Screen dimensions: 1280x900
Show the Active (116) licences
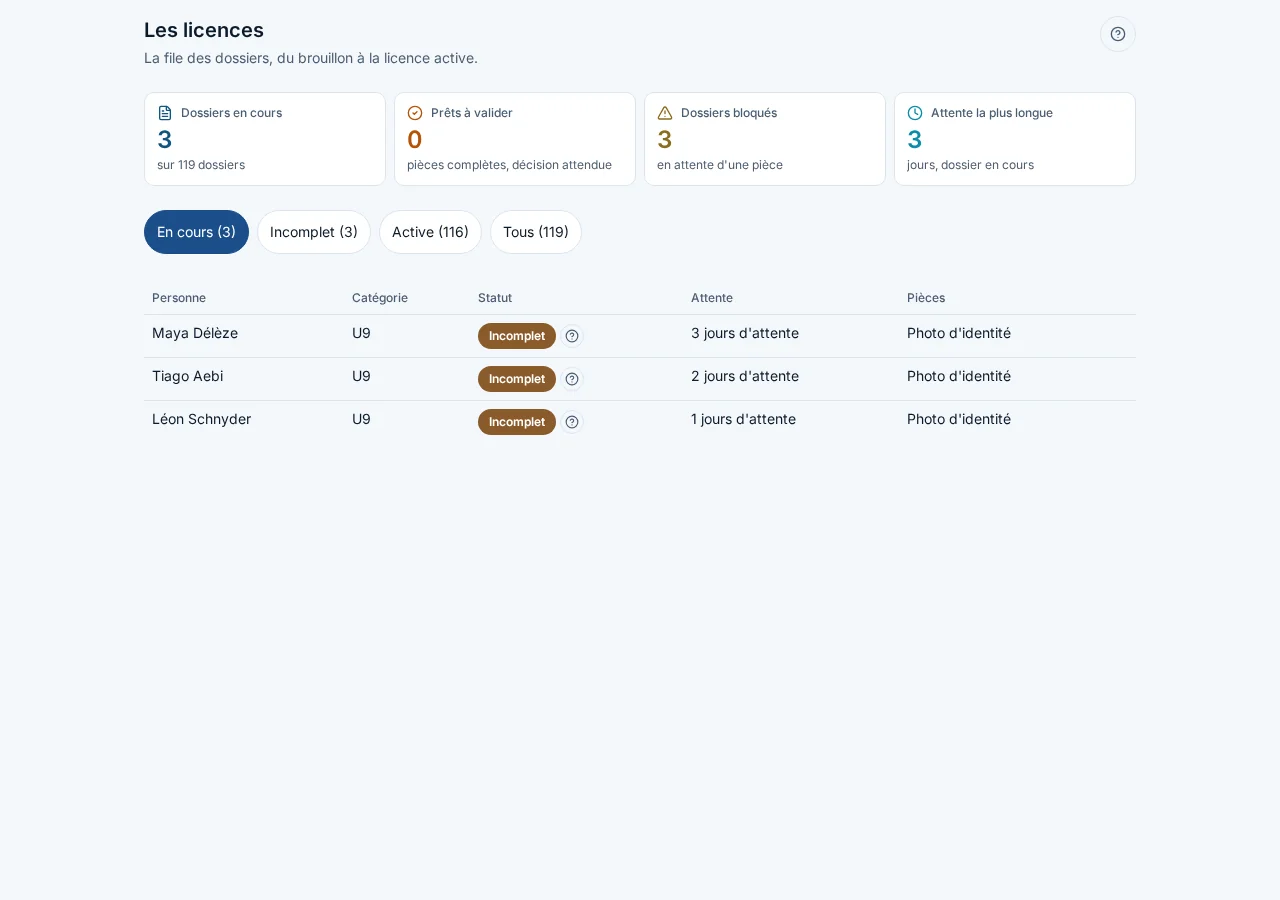click(430, 232)
